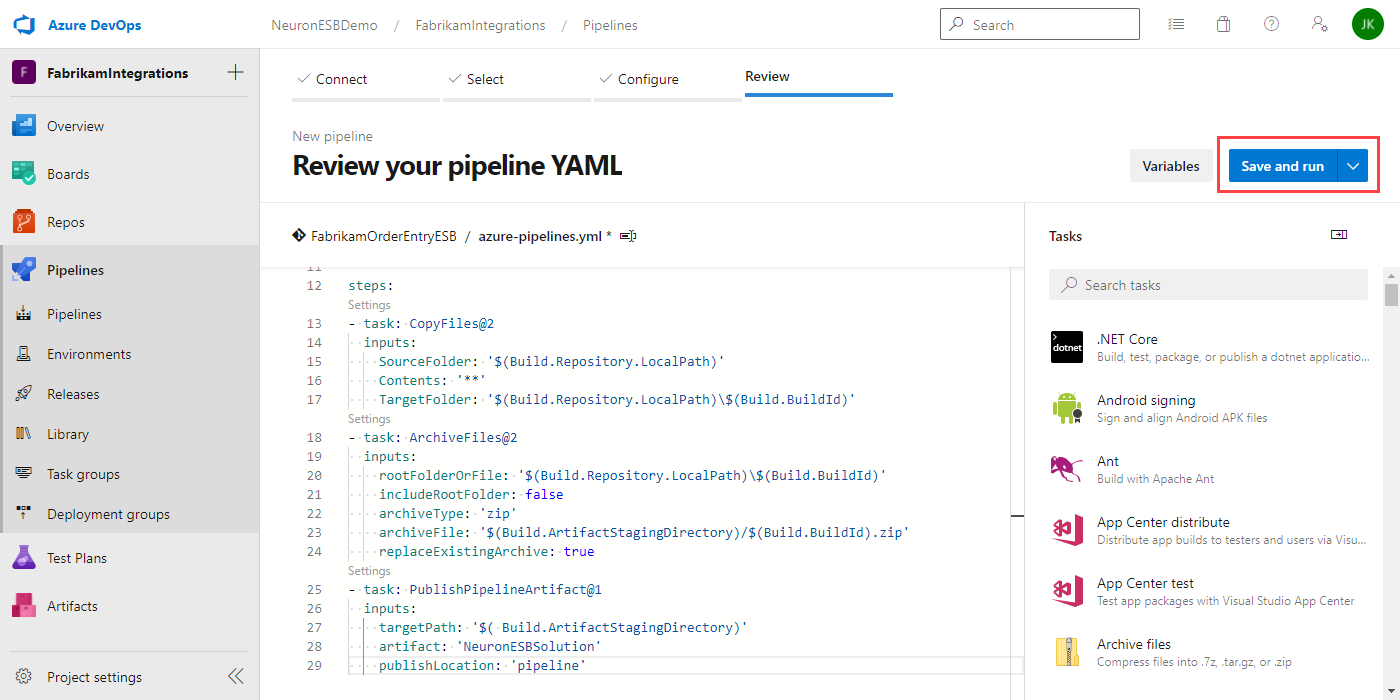Viewport: 1400px width, 700px height.
Task: Click NeuronESBDemo breadcrumb
Action: (x=325, y=25)
